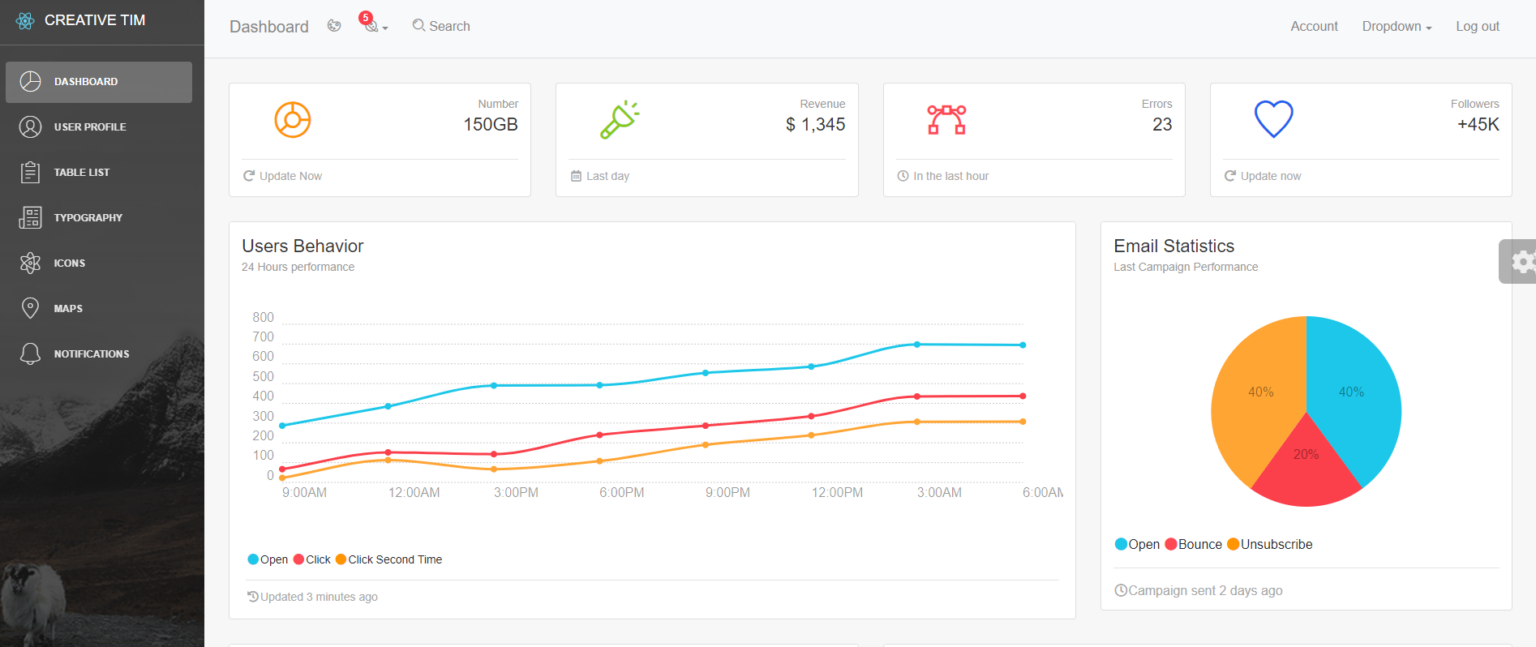1536x647 pixels.
Task: Click the Notifications bell in the sidebar
Action: click(x=30, y=353)
